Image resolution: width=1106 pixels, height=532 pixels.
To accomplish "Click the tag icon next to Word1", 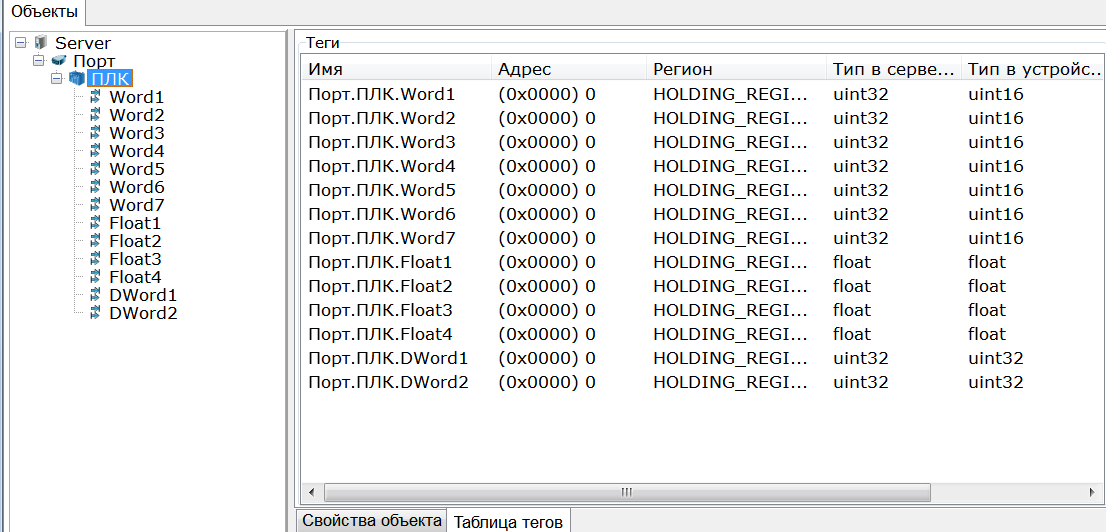I will click(95, 97).
